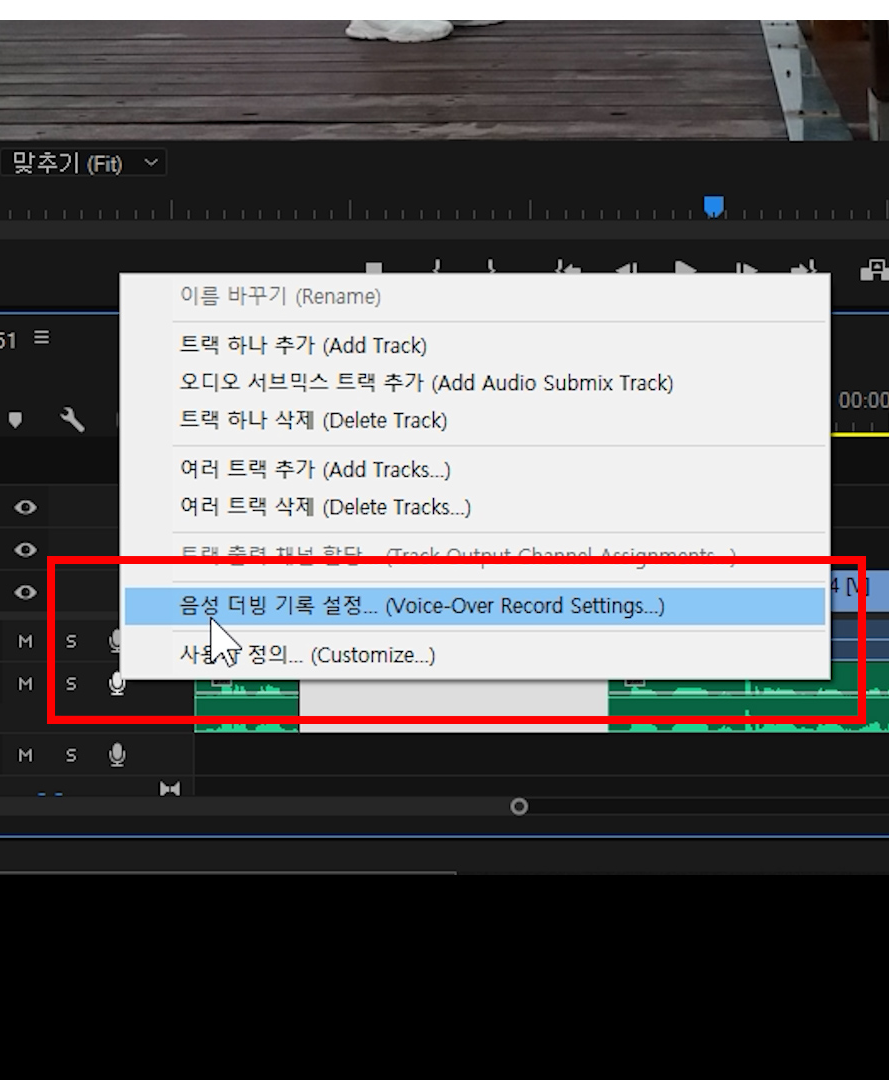The image size is (889, 1080).
Task: Click the second audio track microphone icon
Action: 117,683
